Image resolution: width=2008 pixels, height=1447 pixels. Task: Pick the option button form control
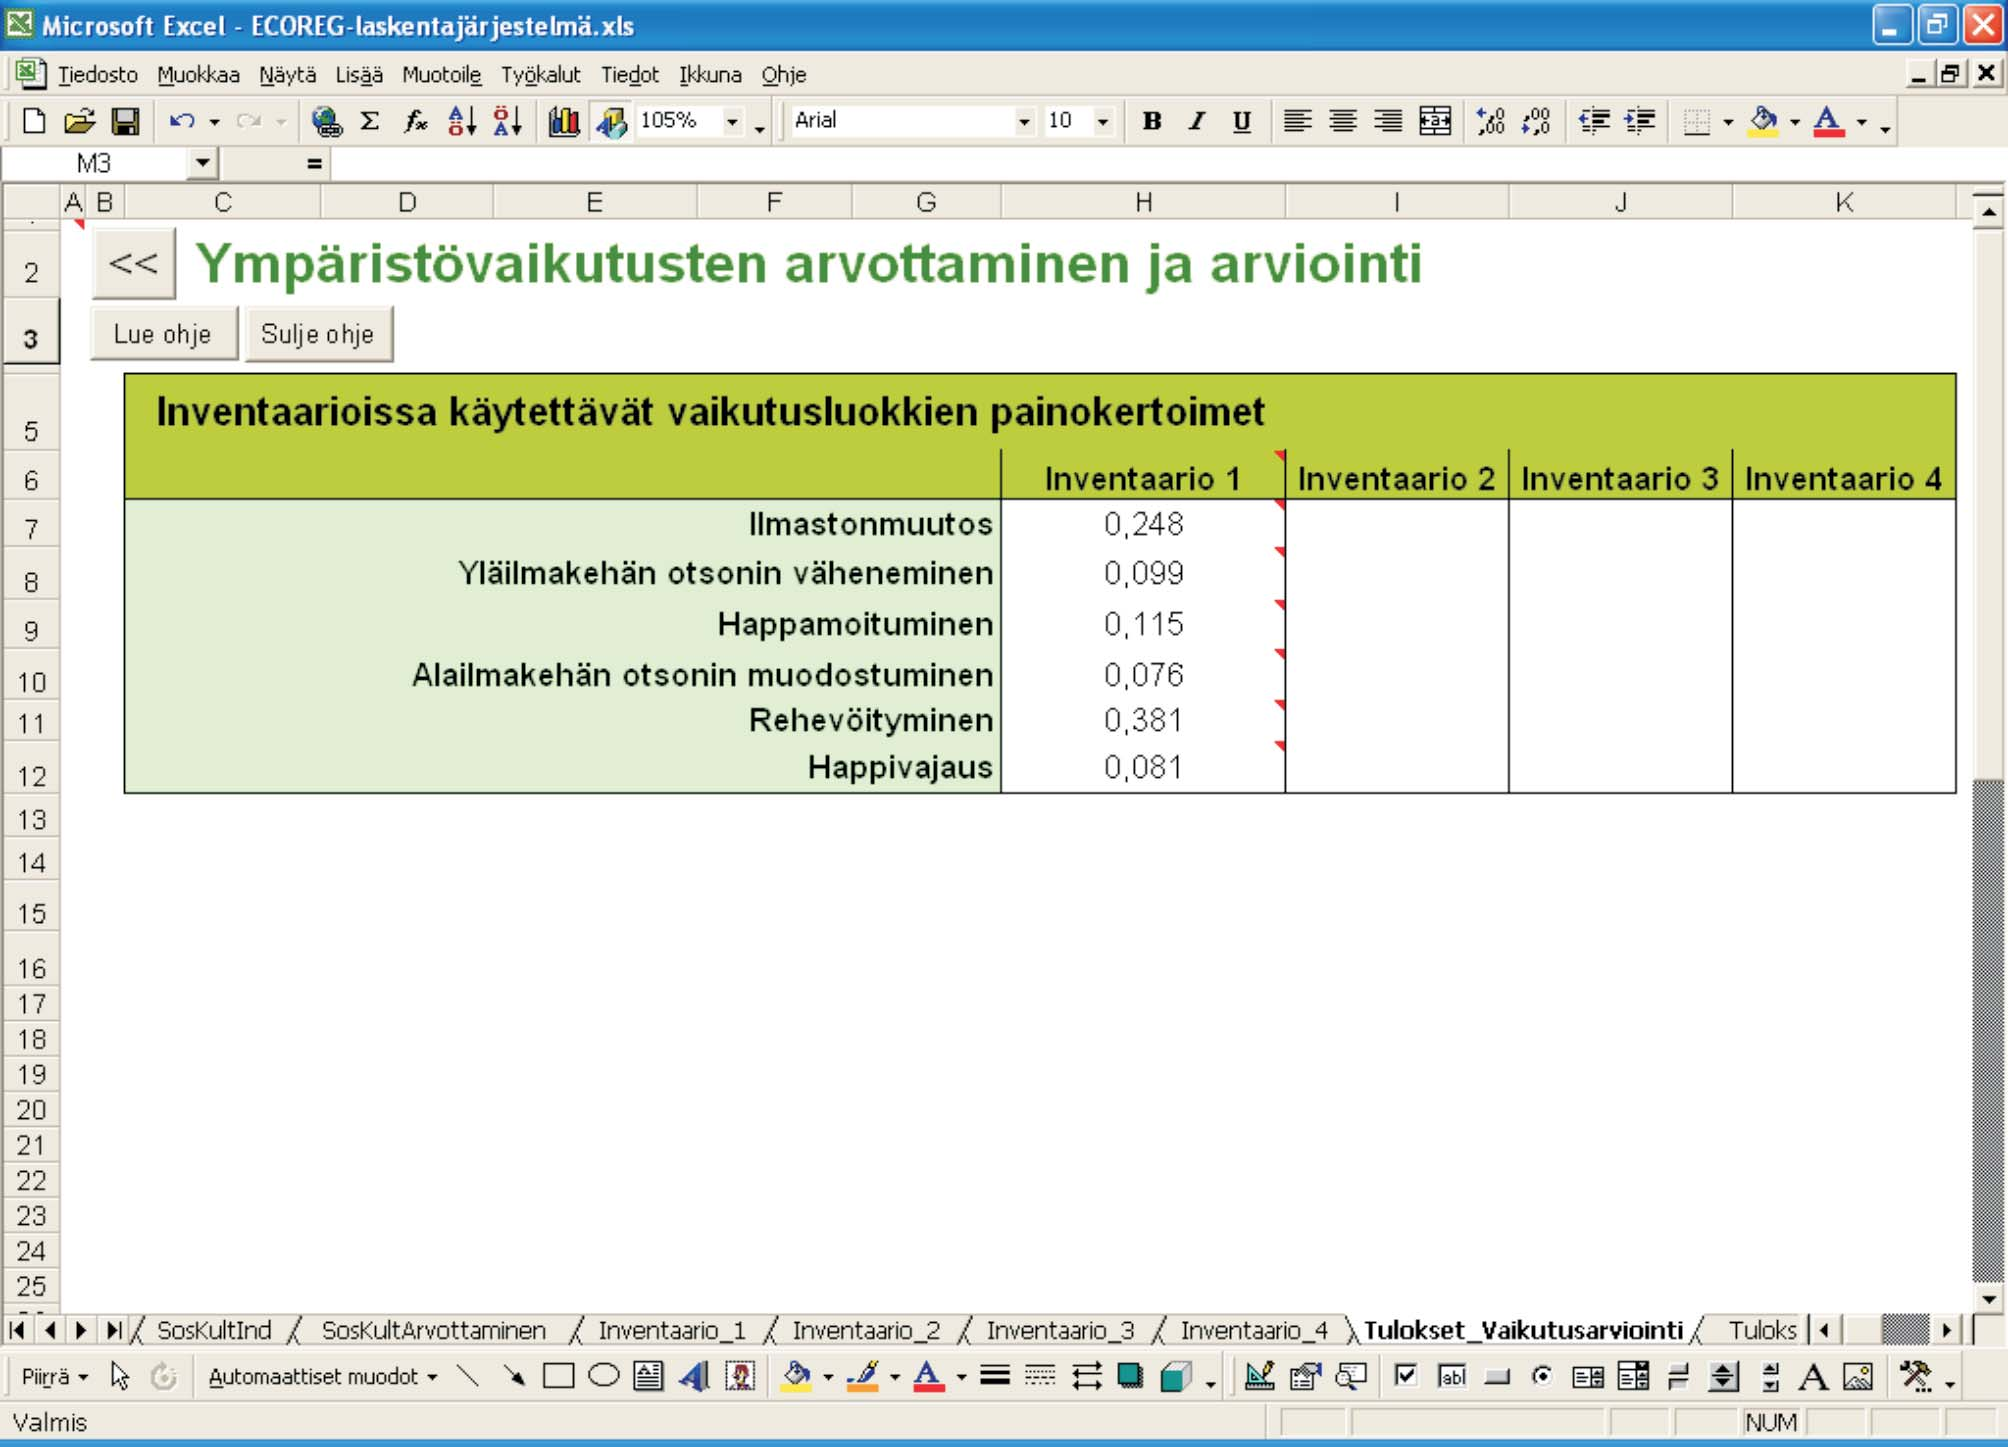1542,1376
